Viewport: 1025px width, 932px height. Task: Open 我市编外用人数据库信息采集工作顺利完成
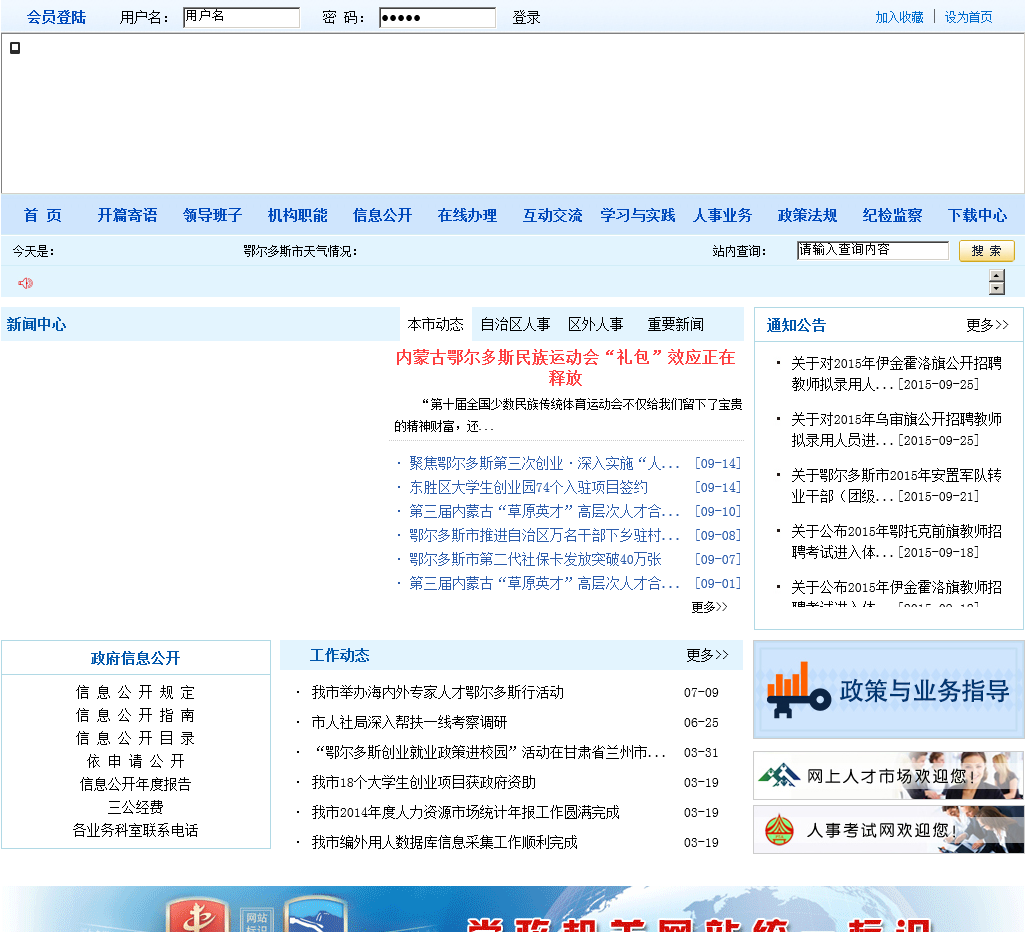click(x=445, y=842)
